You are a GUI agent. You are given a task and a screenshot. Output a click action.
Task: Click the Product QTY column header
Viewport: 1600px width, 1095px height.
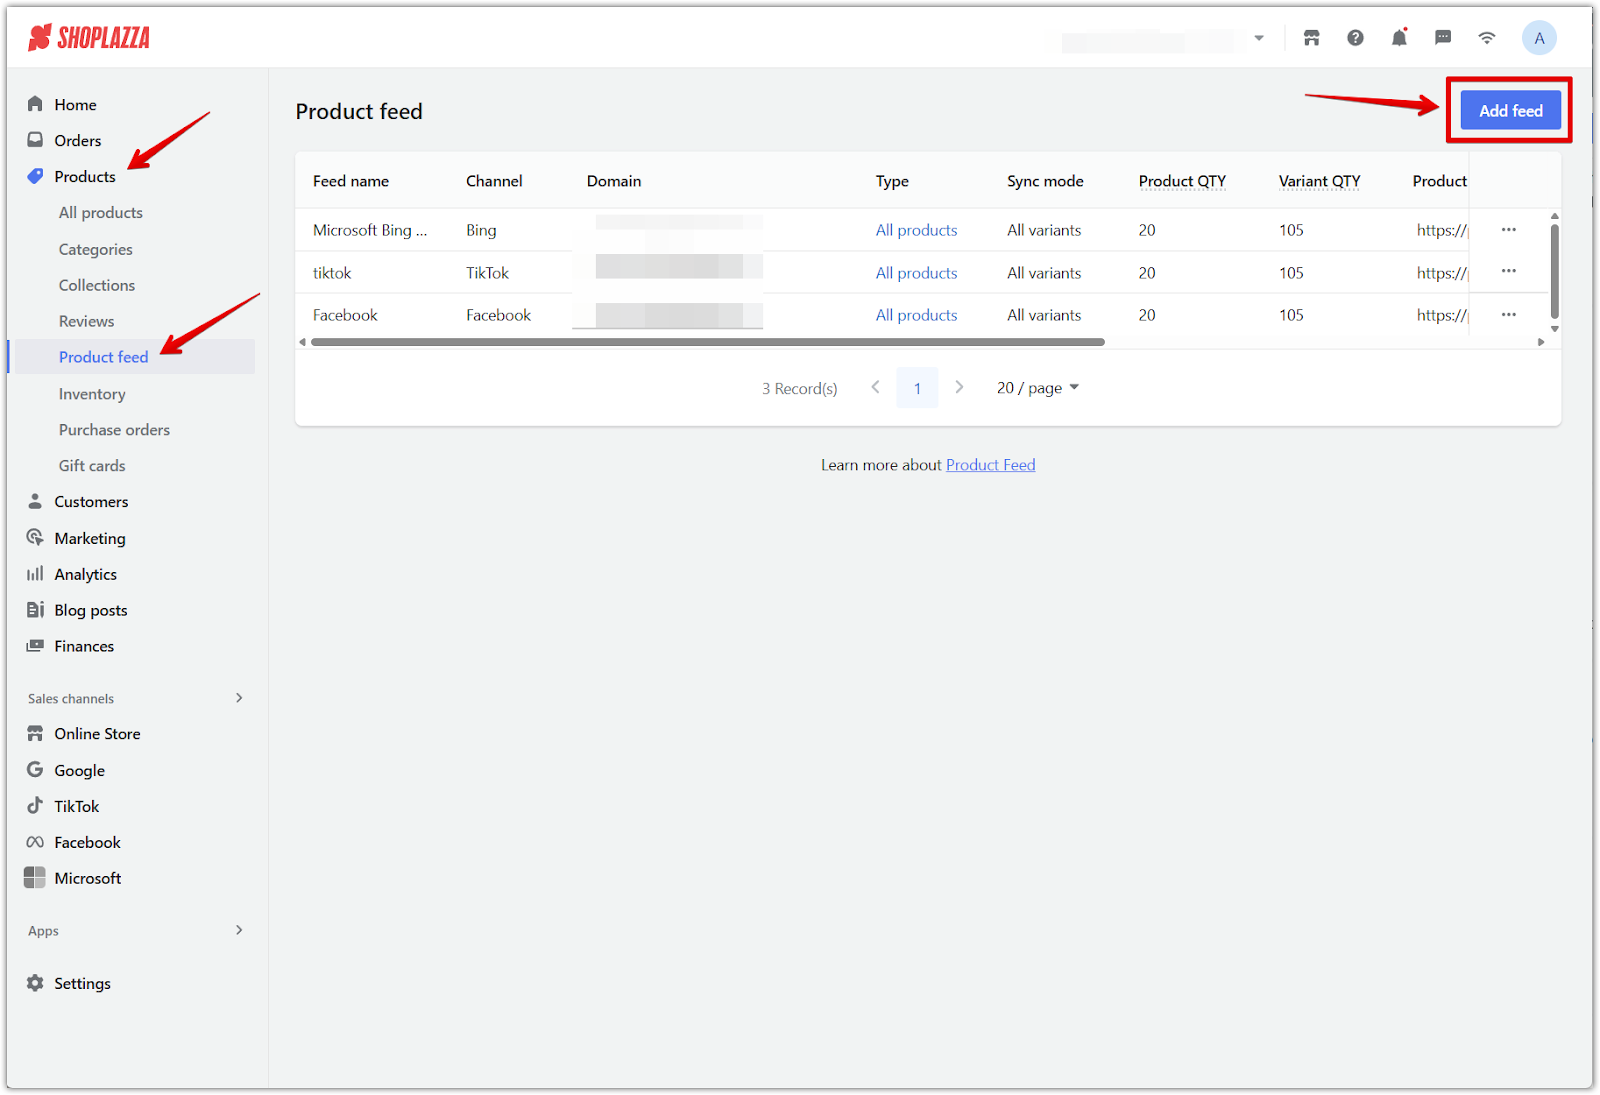[1182, 181]
